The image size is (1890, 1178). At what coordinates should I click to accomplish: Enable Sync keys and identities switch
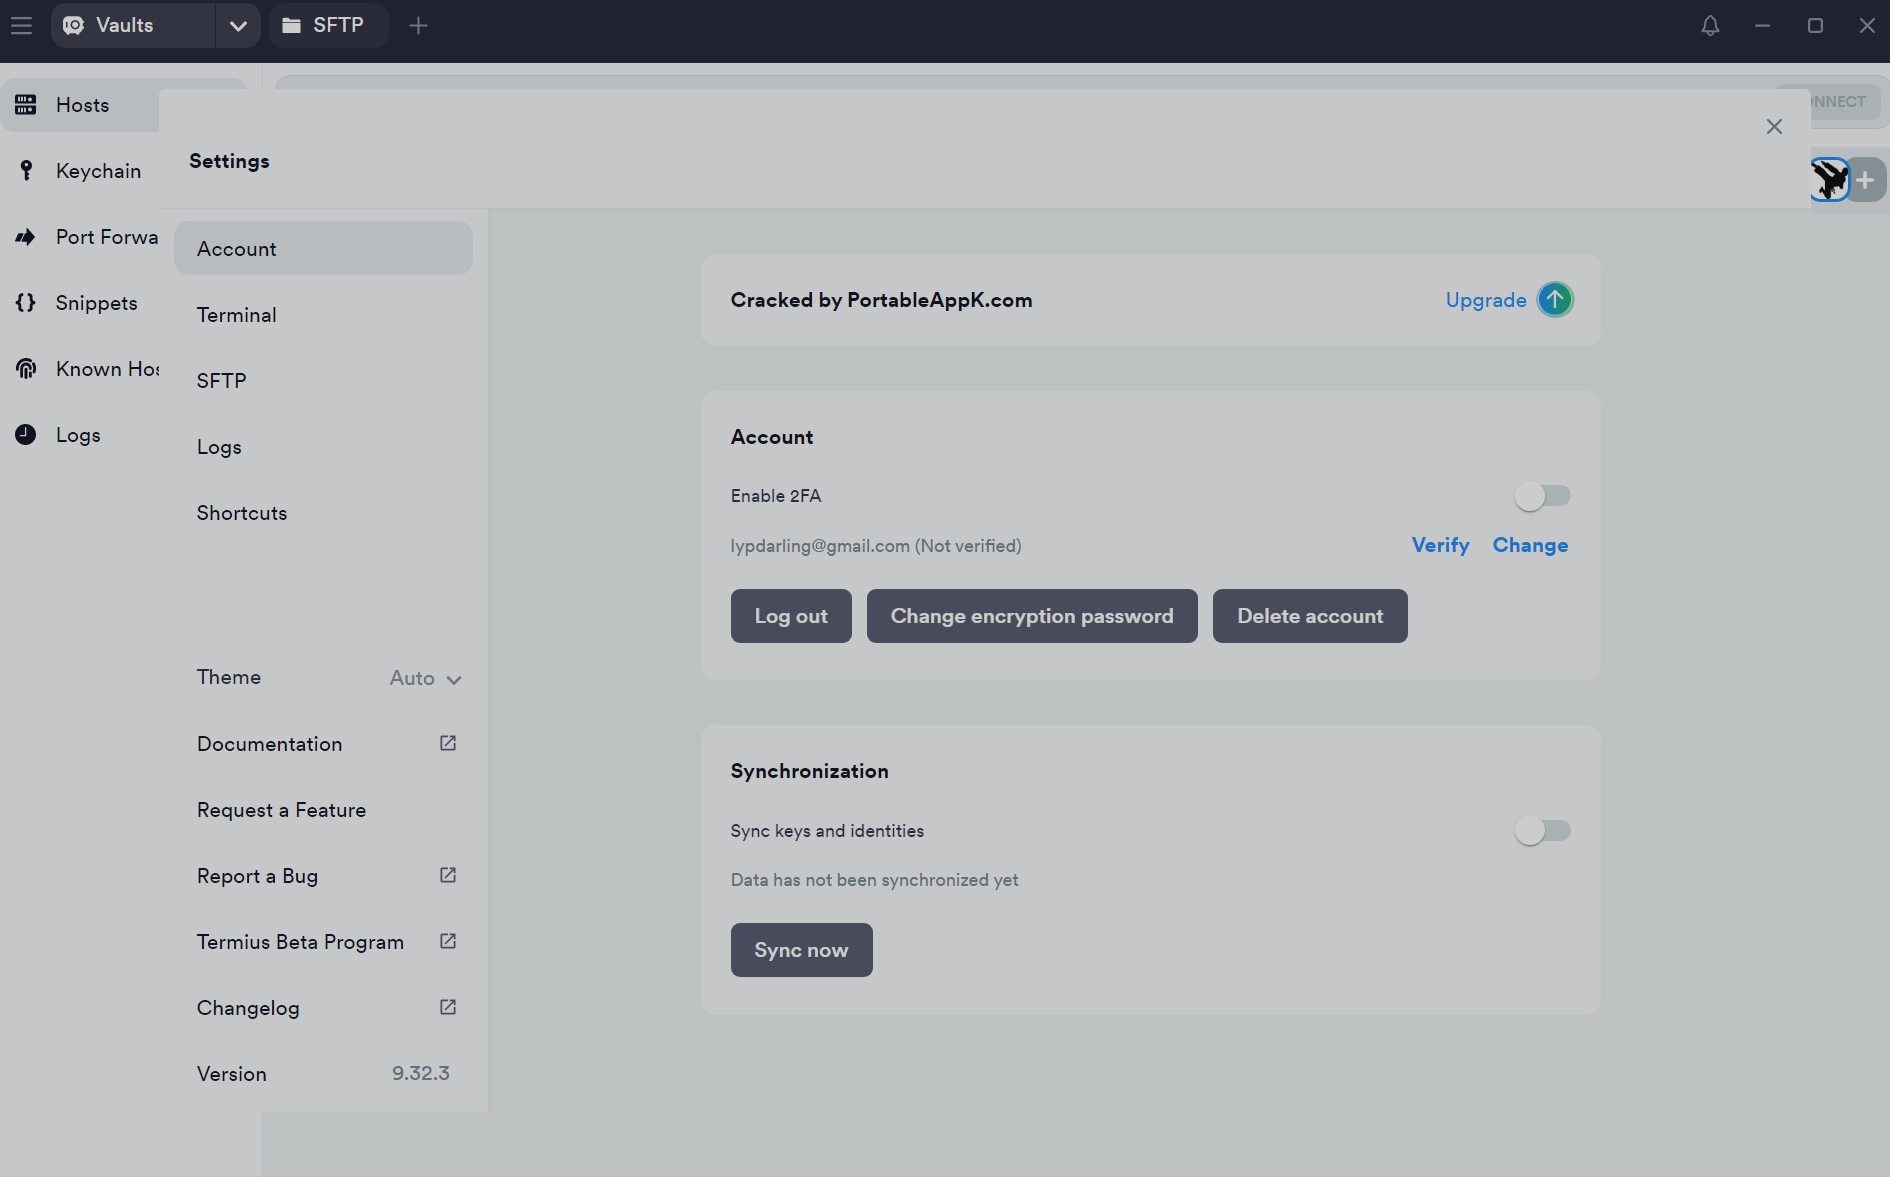[x=1542, y=831]
